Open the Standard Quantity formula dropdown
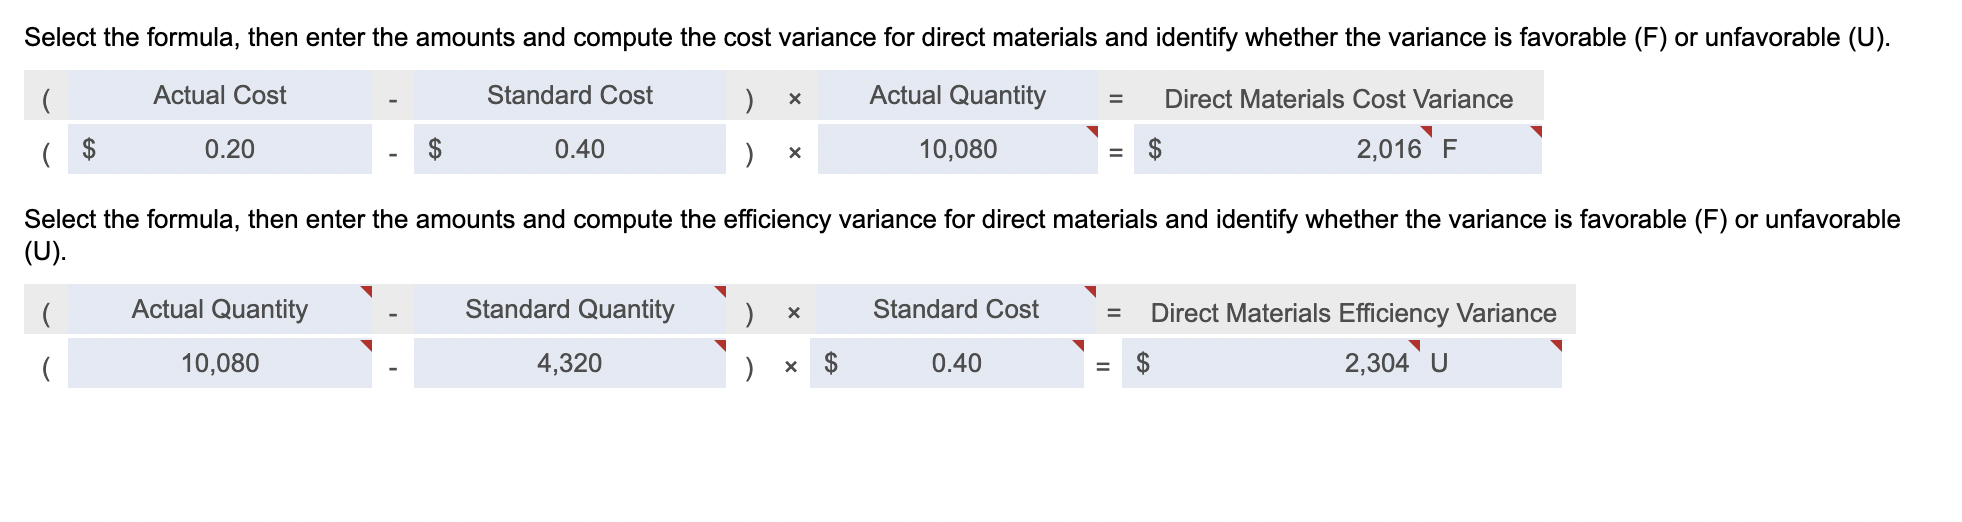 570,310
